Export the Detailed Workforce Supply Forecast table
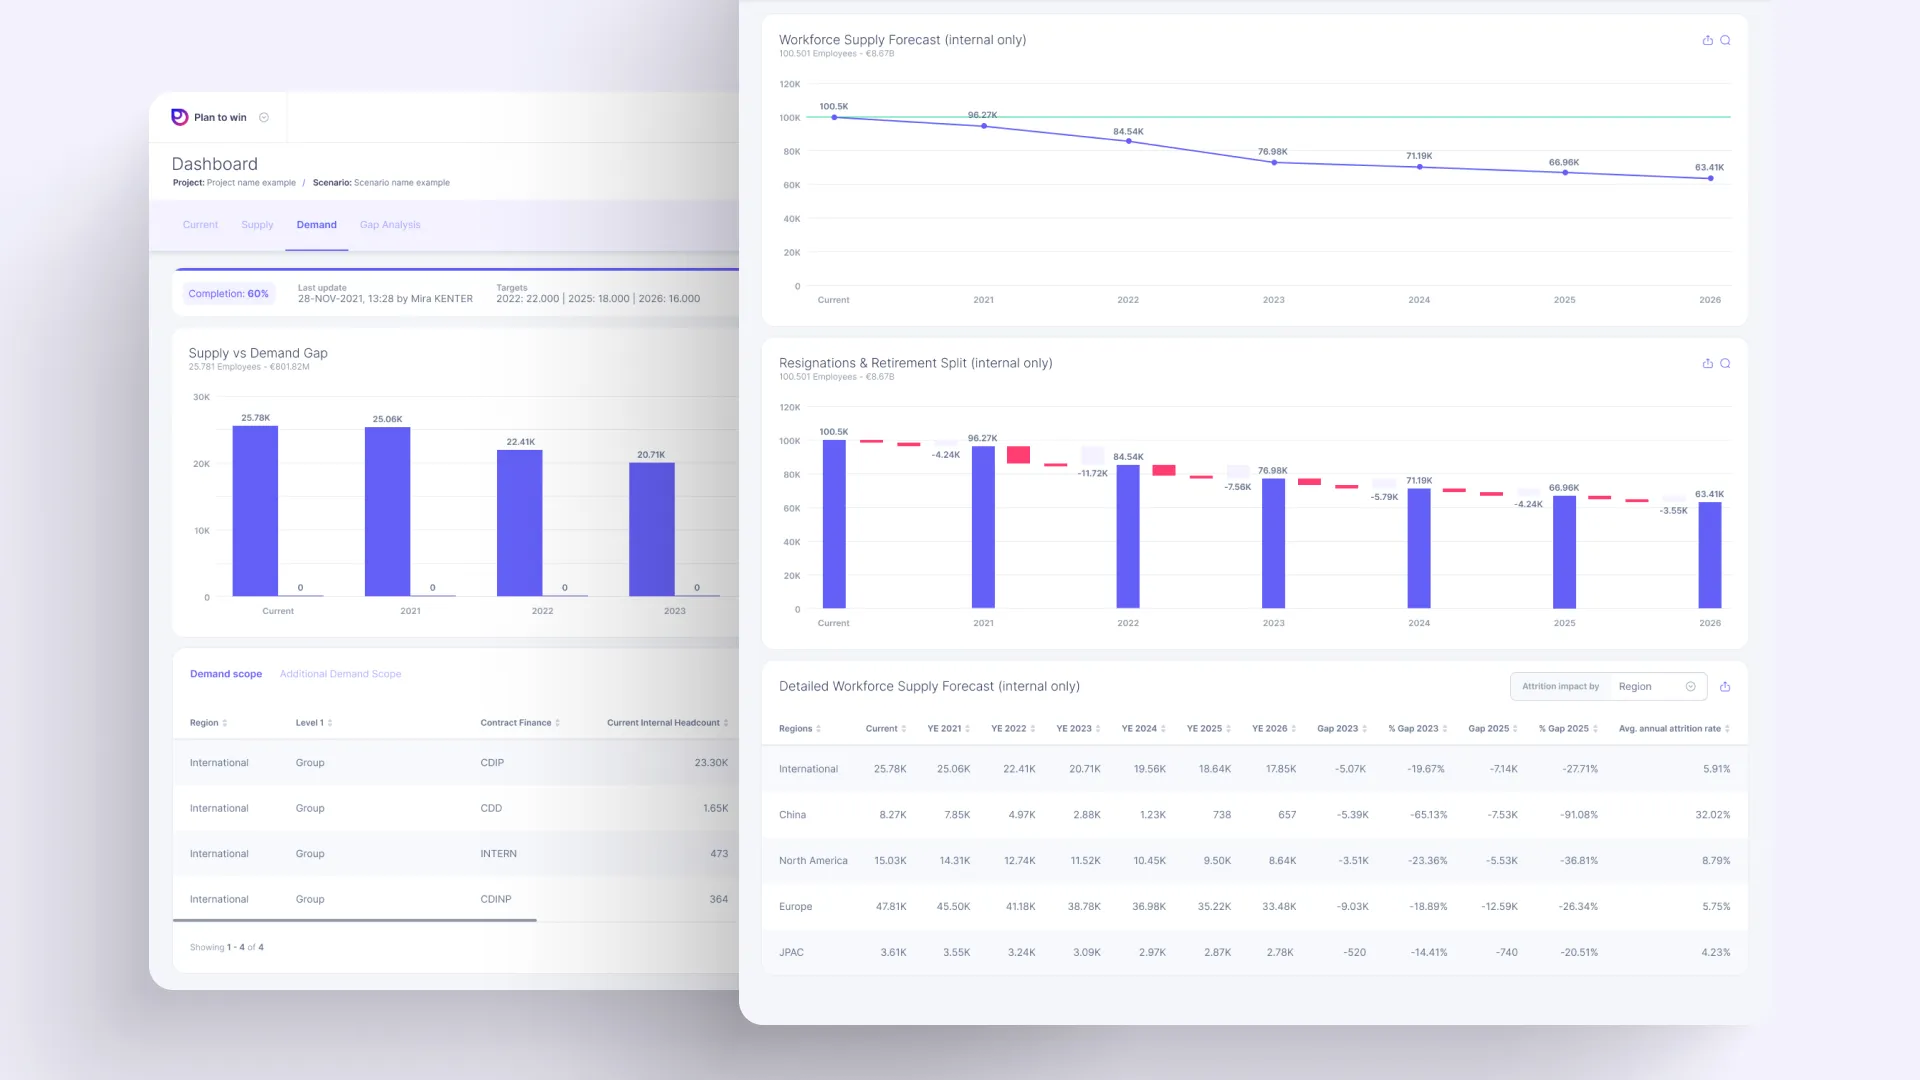Viewport: 1920px width, 1080px height. (x=1725, y=686)
